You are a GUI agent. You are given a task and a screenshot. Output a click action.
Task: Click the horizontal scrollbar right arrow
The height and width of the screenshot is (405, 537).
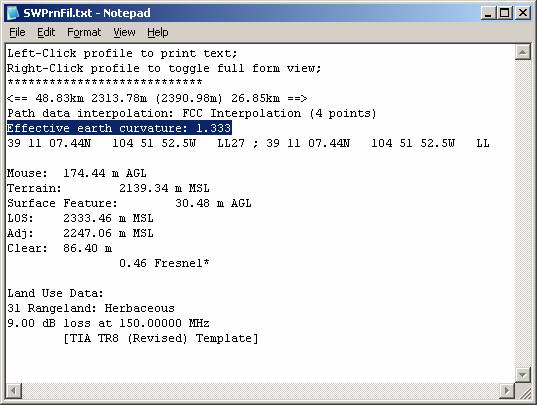point(507,391)
